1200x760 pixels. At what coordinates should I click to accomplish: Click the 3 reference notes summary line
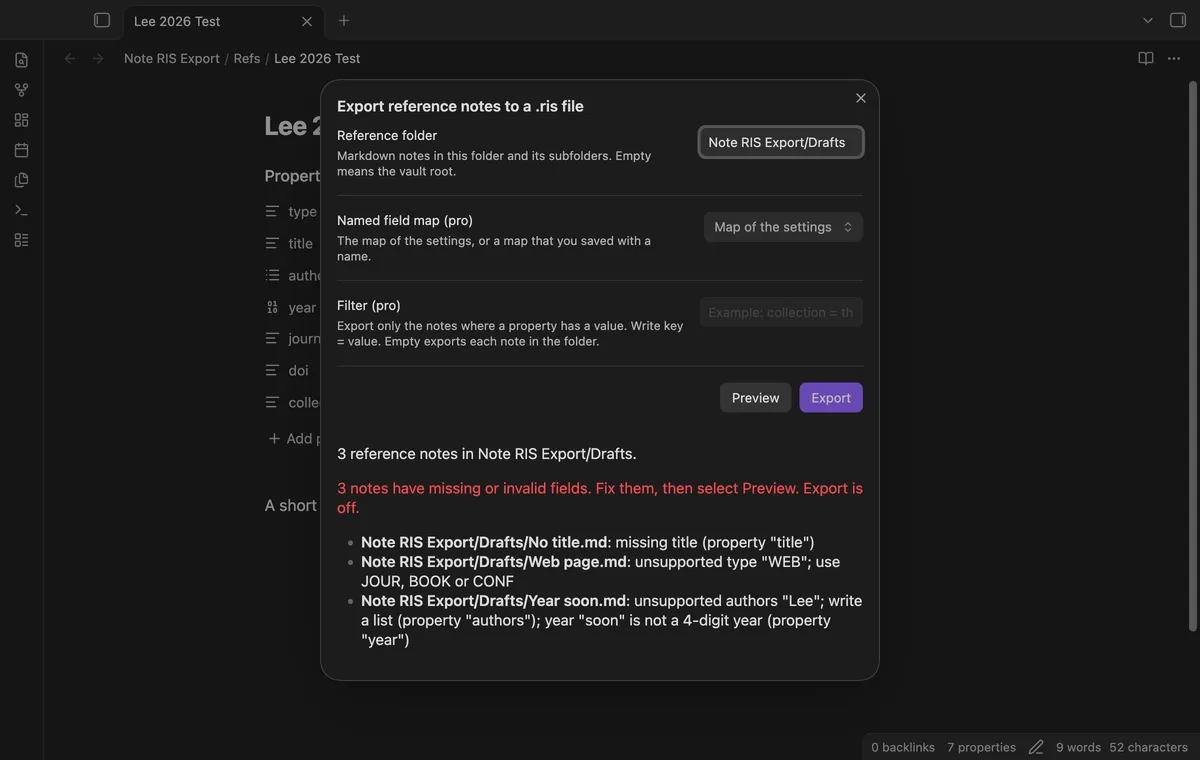pyautogui.click(x=487, y=454)
